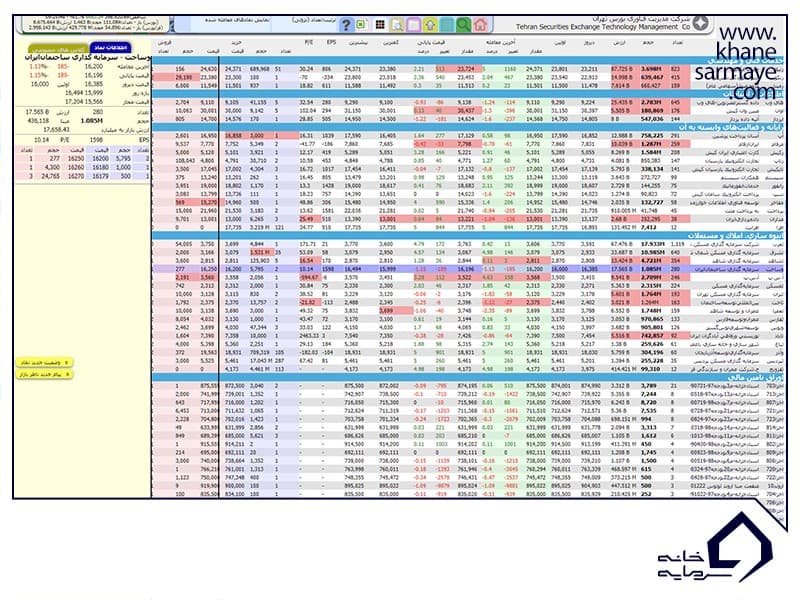Click the ترتیب:تعداد (نزولی) sort option

coord(314,20)
